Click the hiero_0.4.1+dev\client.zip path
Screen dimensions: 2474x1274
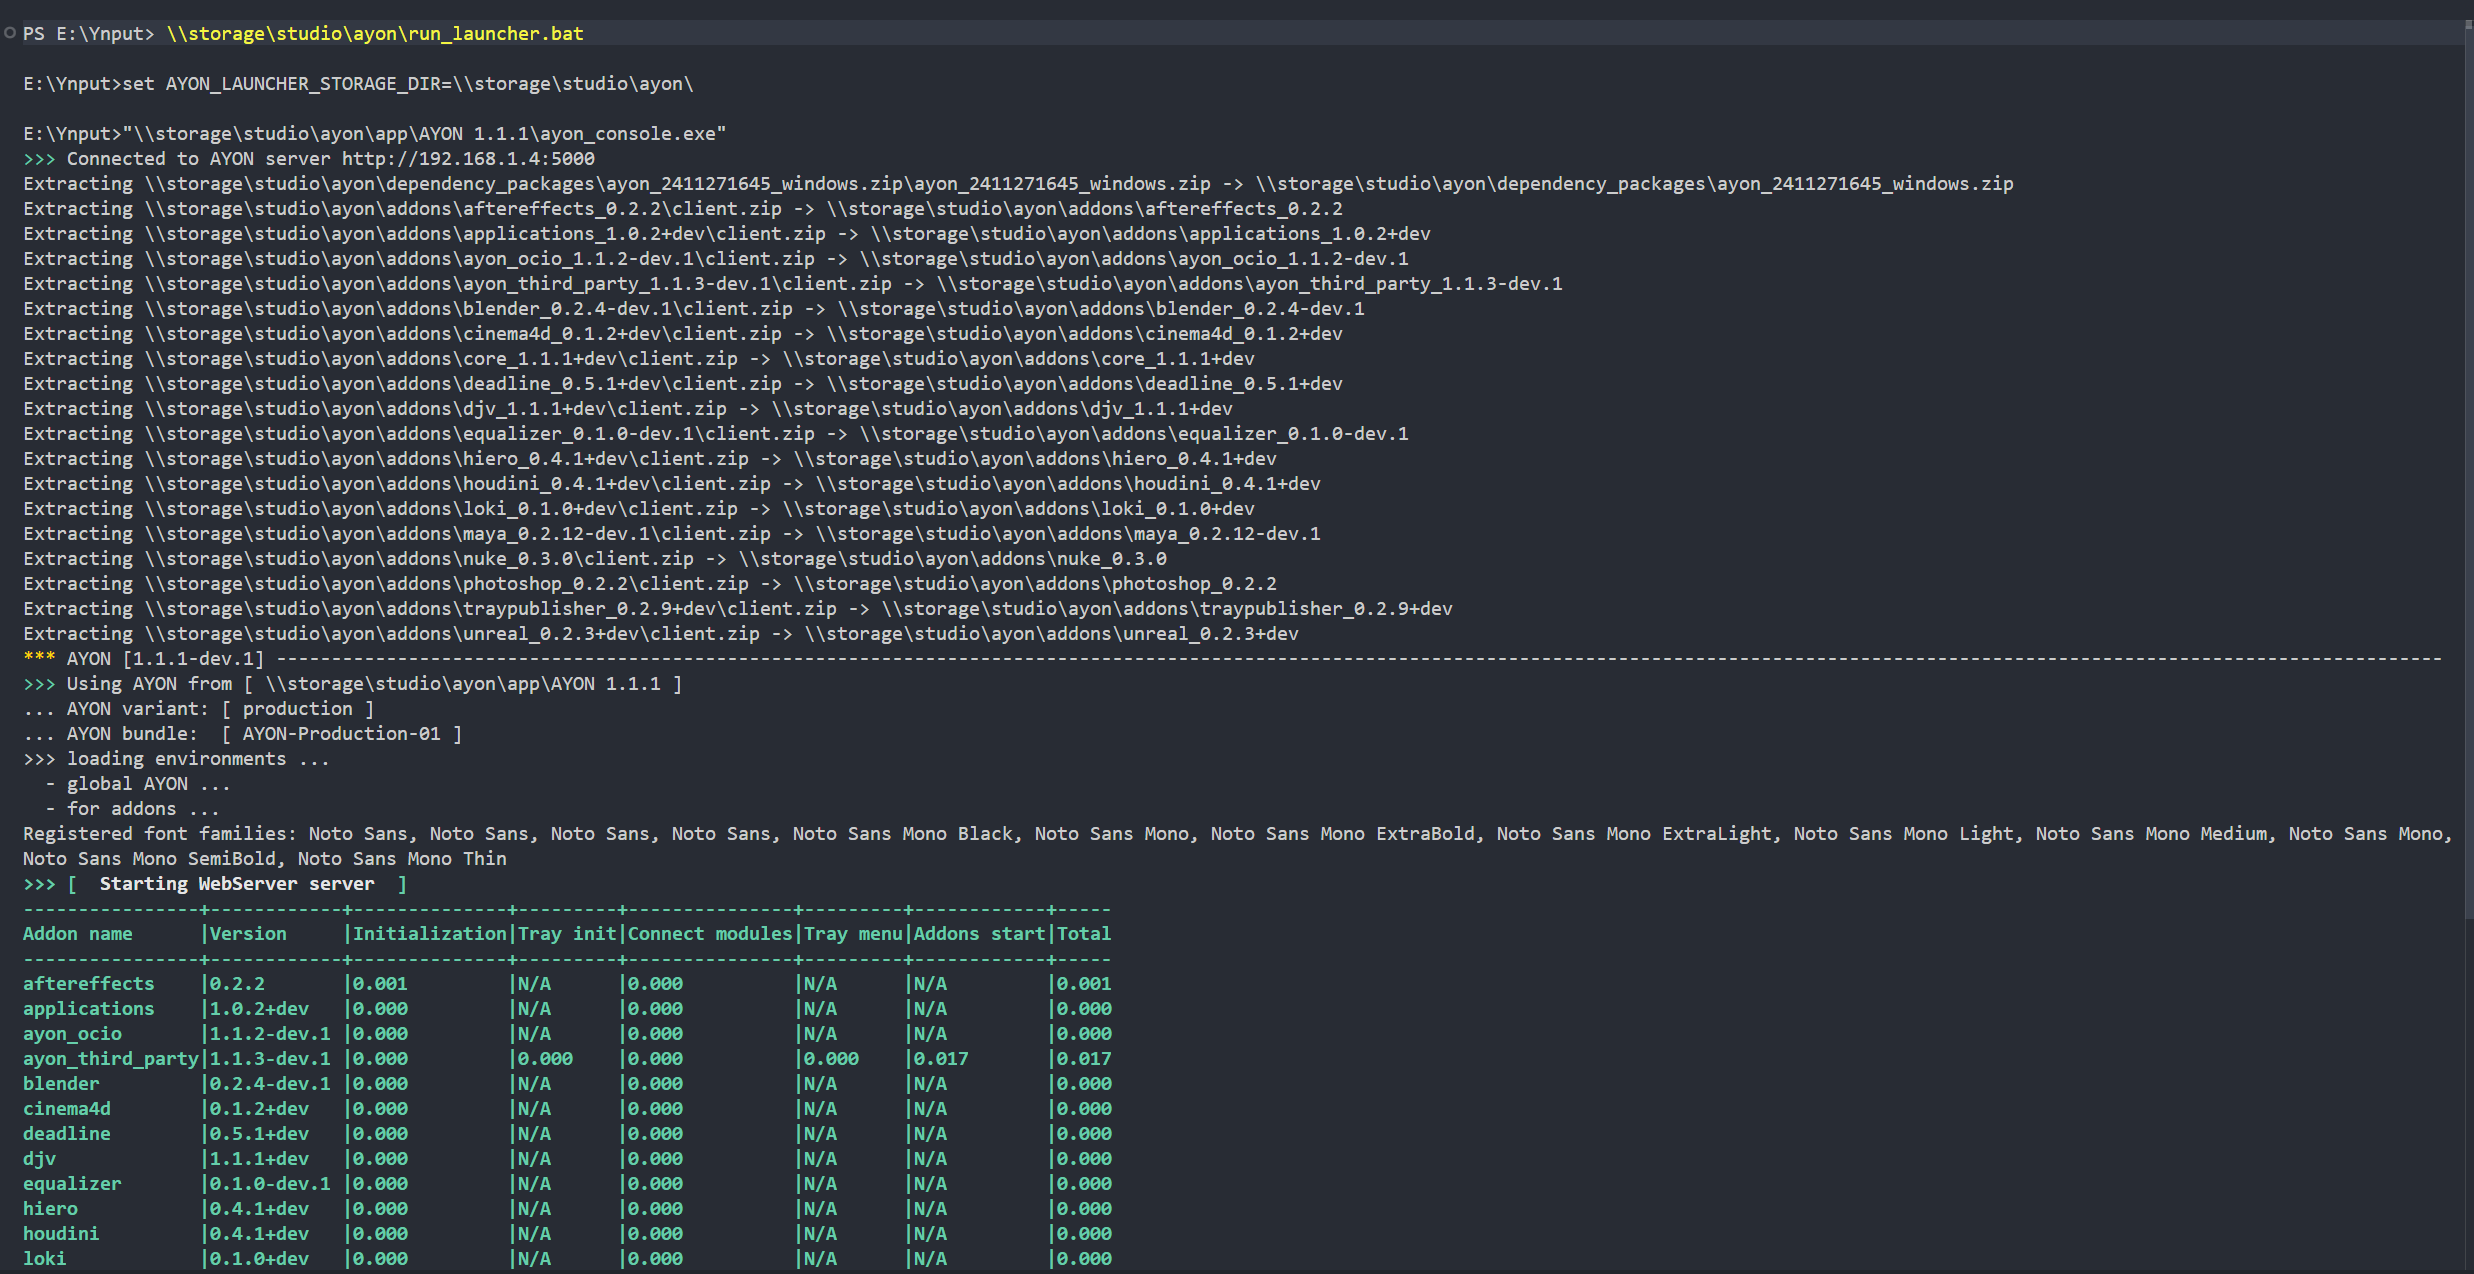(x=446, y=458)
